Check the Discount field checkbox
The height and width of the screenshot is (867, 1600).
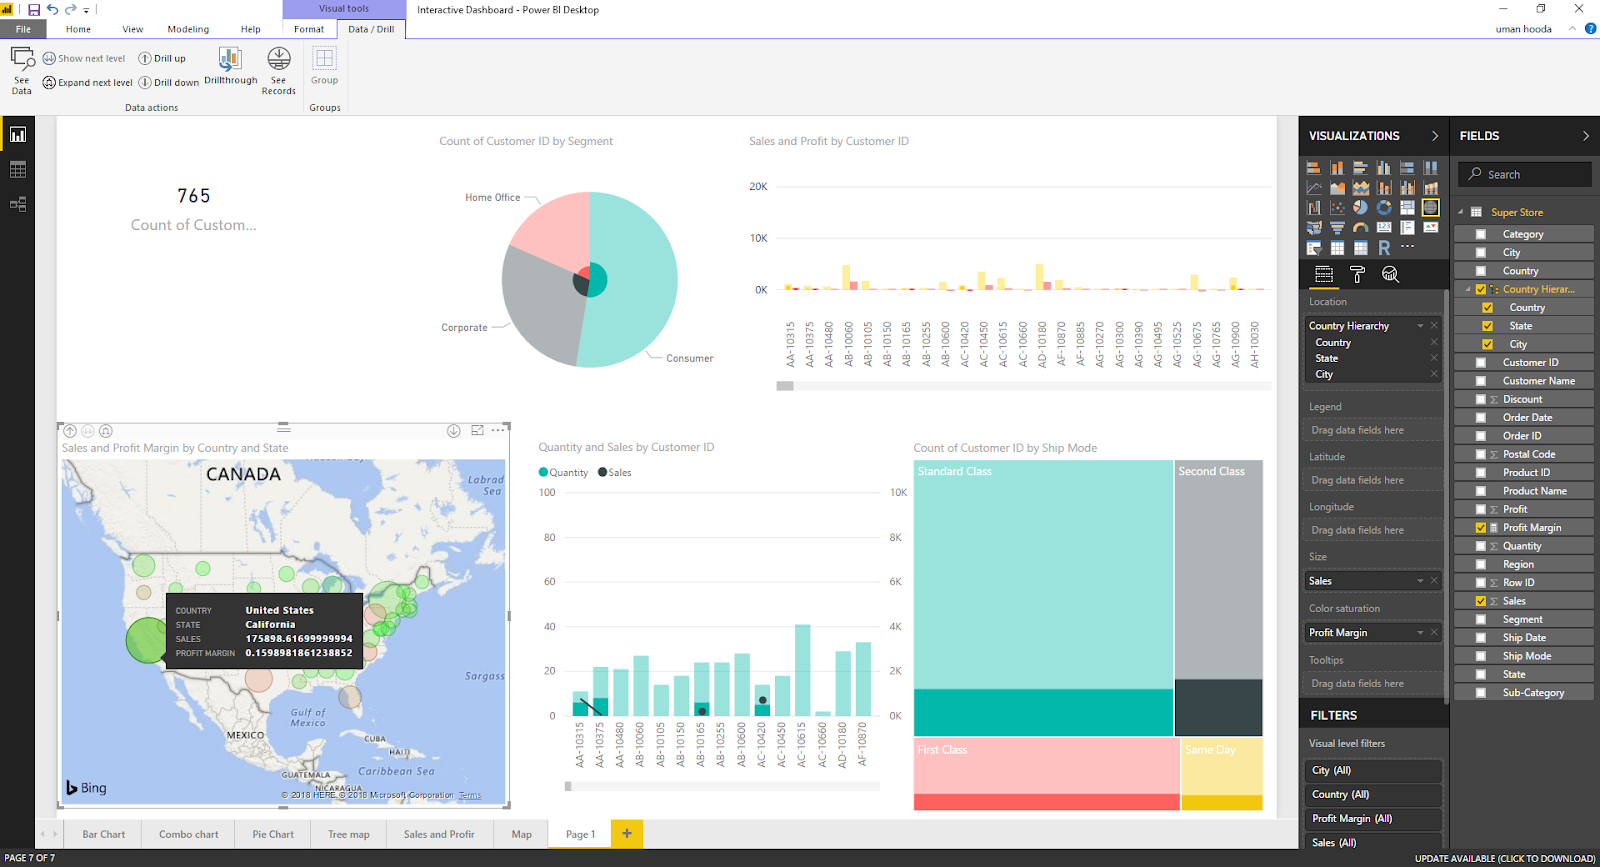[1481, 399]
